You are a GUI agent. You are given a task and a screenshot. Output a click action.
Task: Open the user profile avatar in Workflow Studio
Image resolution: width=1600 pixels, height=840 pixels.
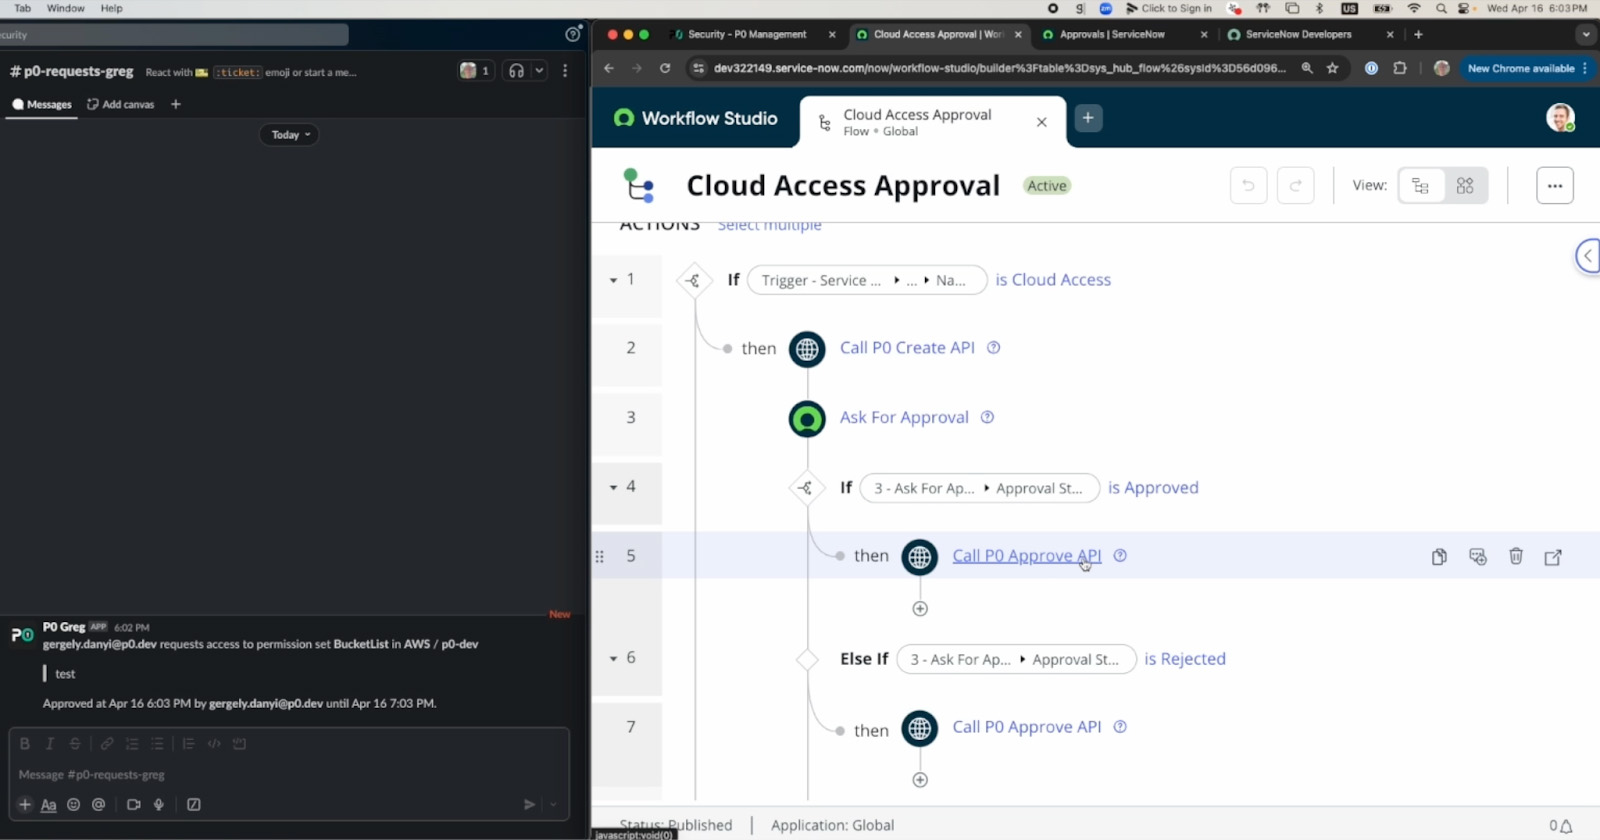pos(1560,118)
